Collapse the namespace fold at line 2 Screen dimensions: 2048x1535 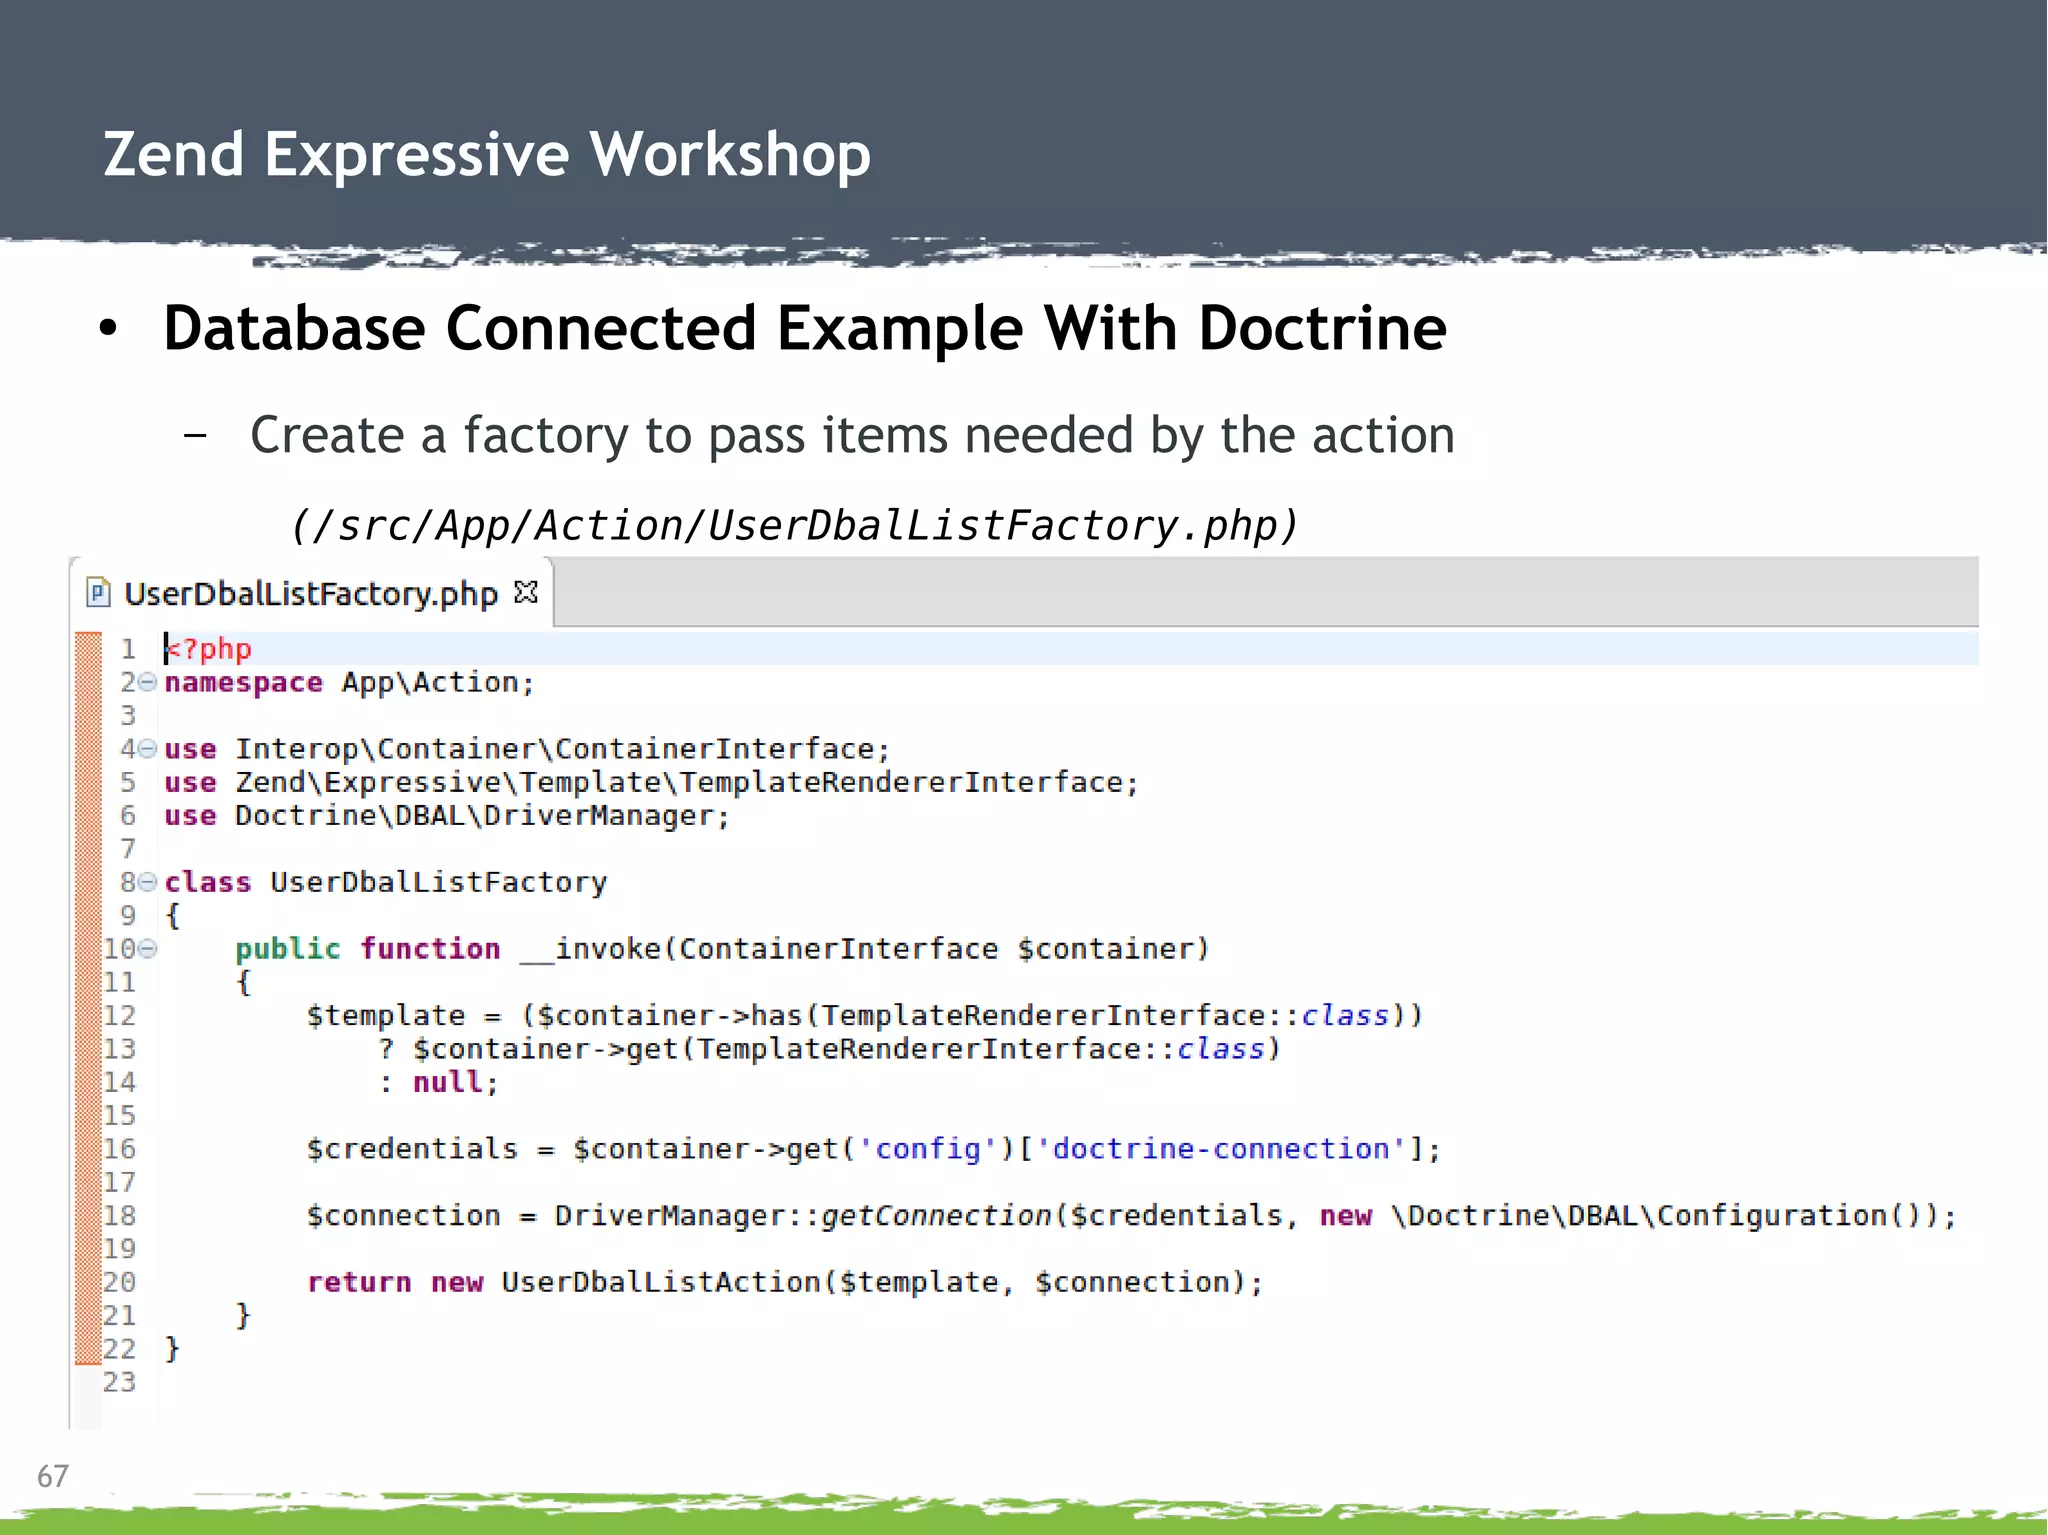tap(147, 682)
